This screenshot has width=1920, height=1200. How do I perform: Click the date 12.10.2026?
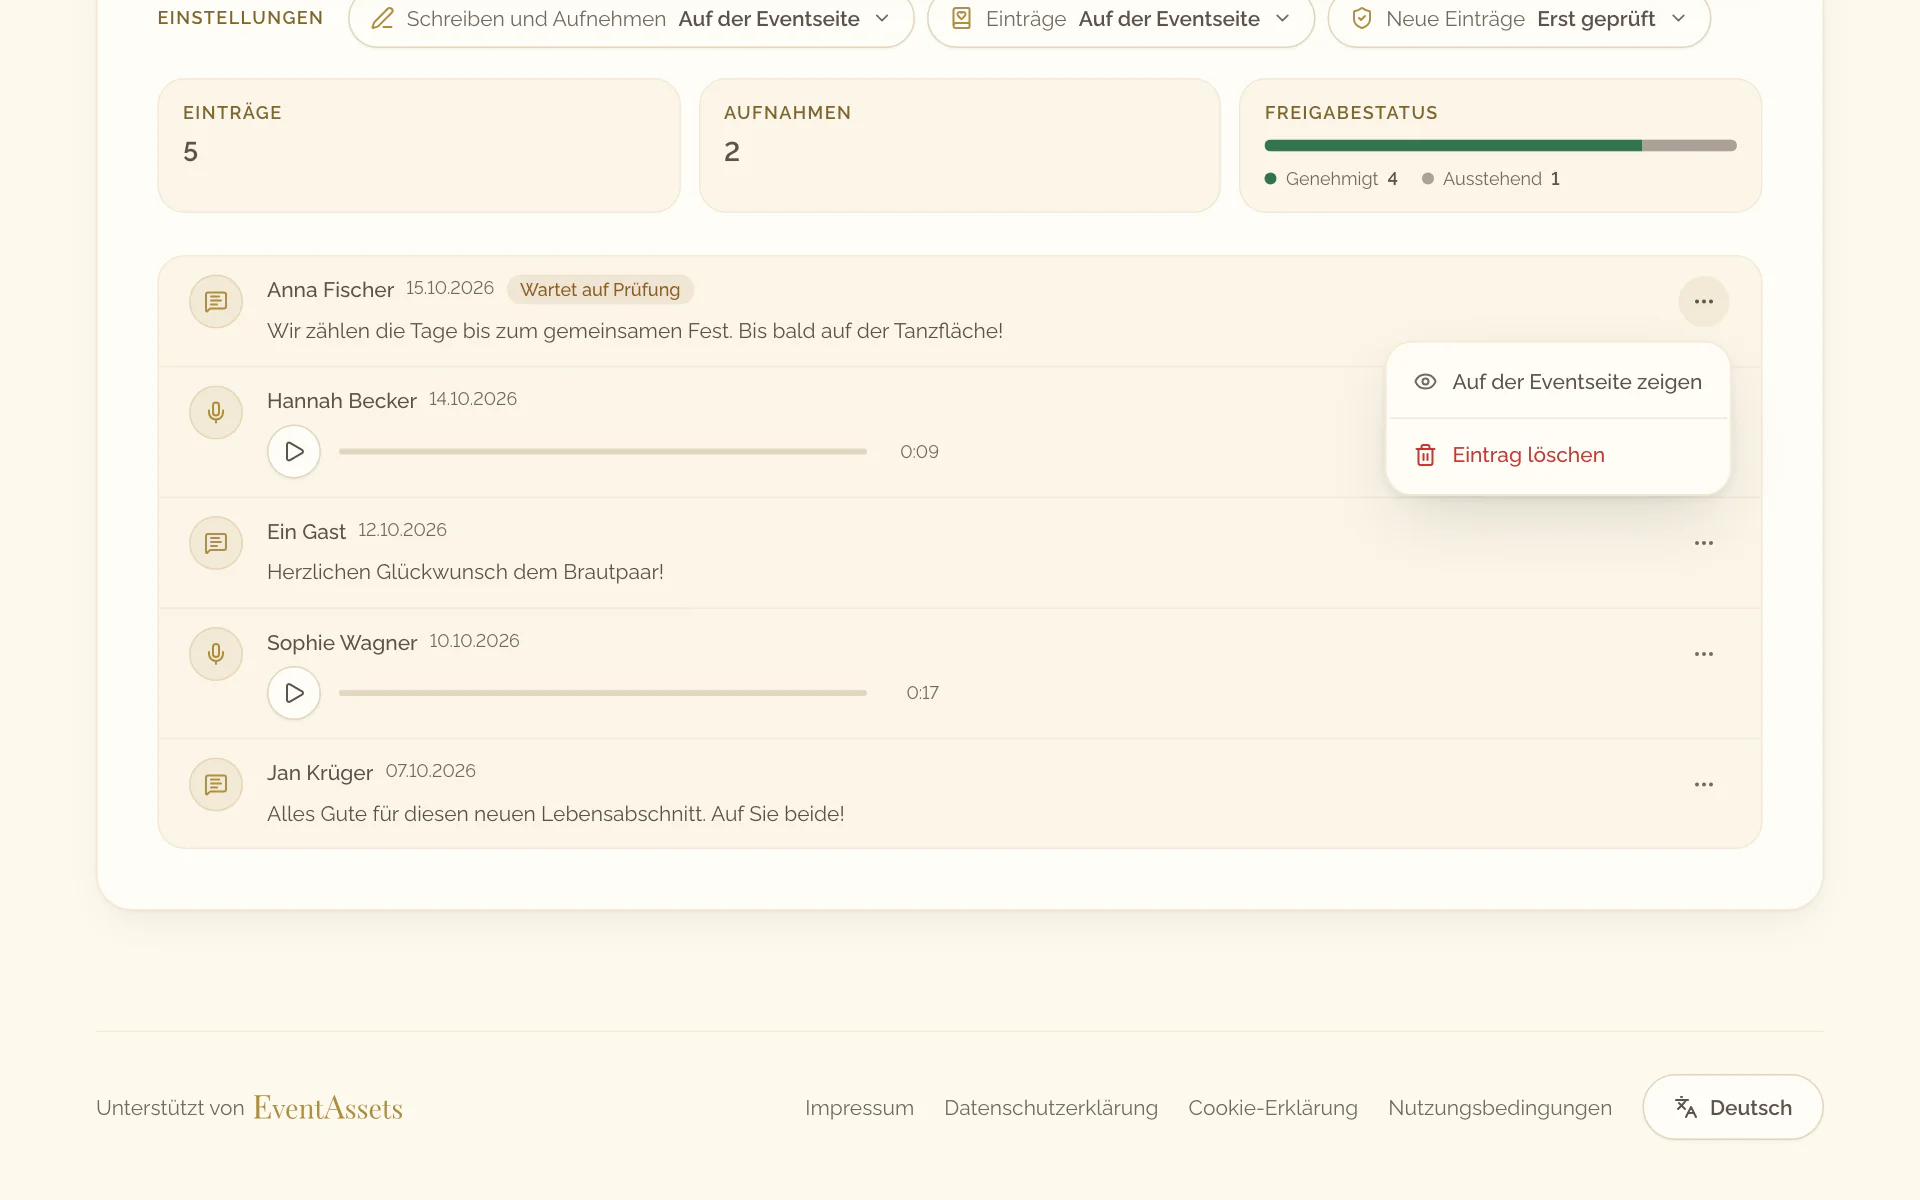coord(402,530)
